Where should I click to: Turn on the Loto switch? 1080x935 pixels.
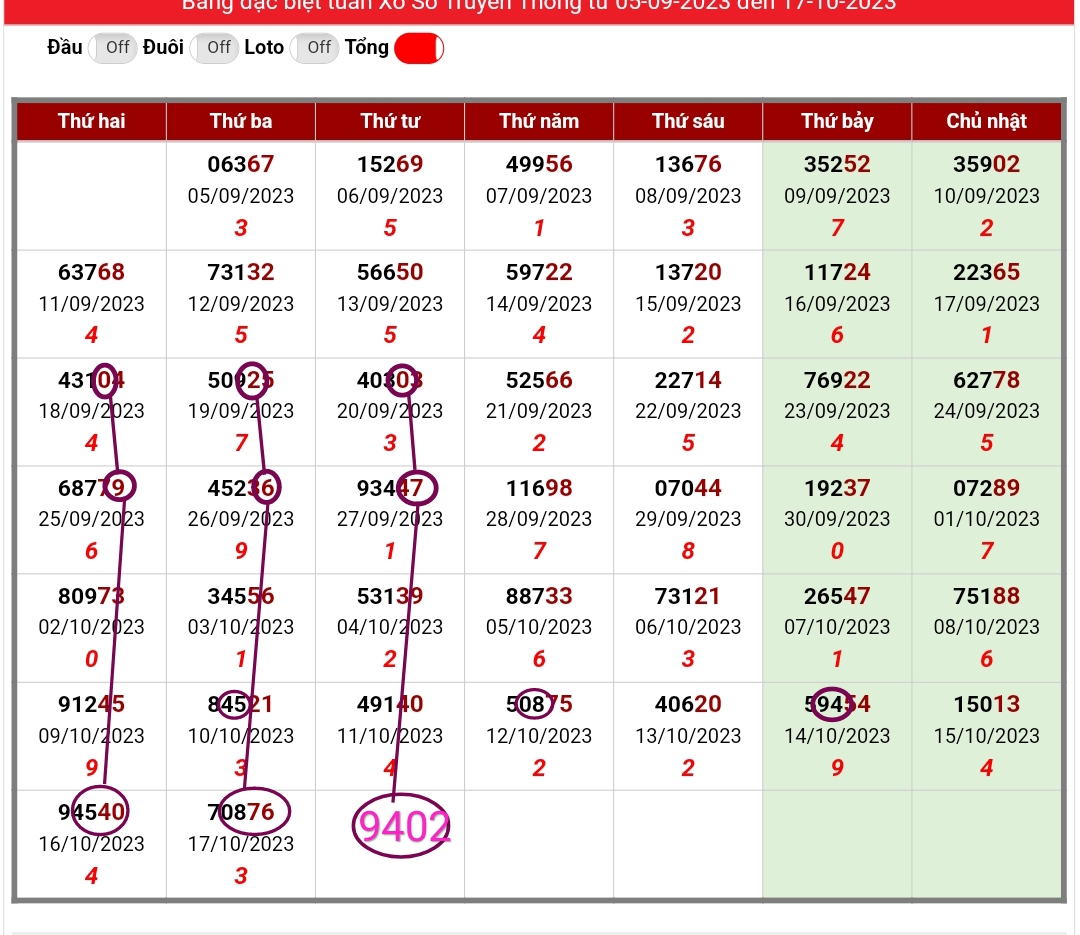coord(314,48)
